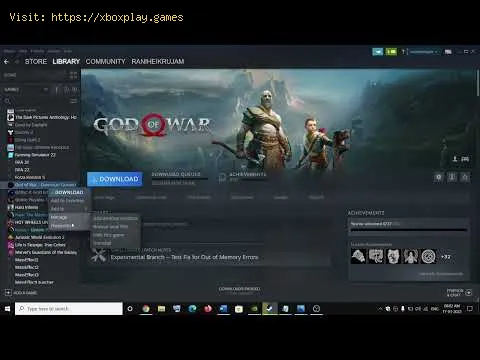480x360 pixels.
Task: Open the account name dropdown in header
Action: (x=424, y=52)
